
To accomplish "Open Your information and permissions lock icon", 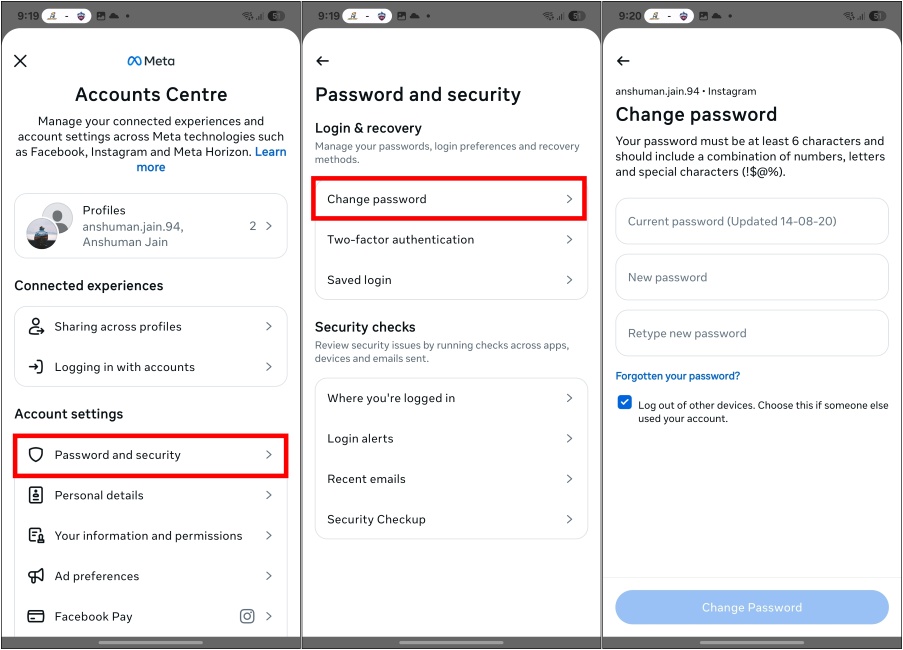I will pyautogui.click(x=36, y=536).
